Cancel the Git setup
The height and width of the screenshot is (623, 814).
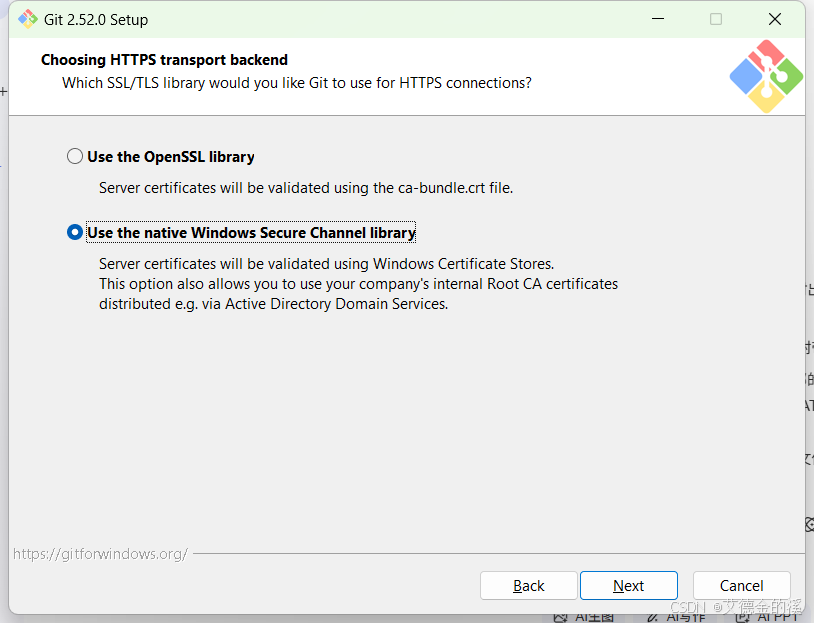pyautogui.click(x=741, y=586)
